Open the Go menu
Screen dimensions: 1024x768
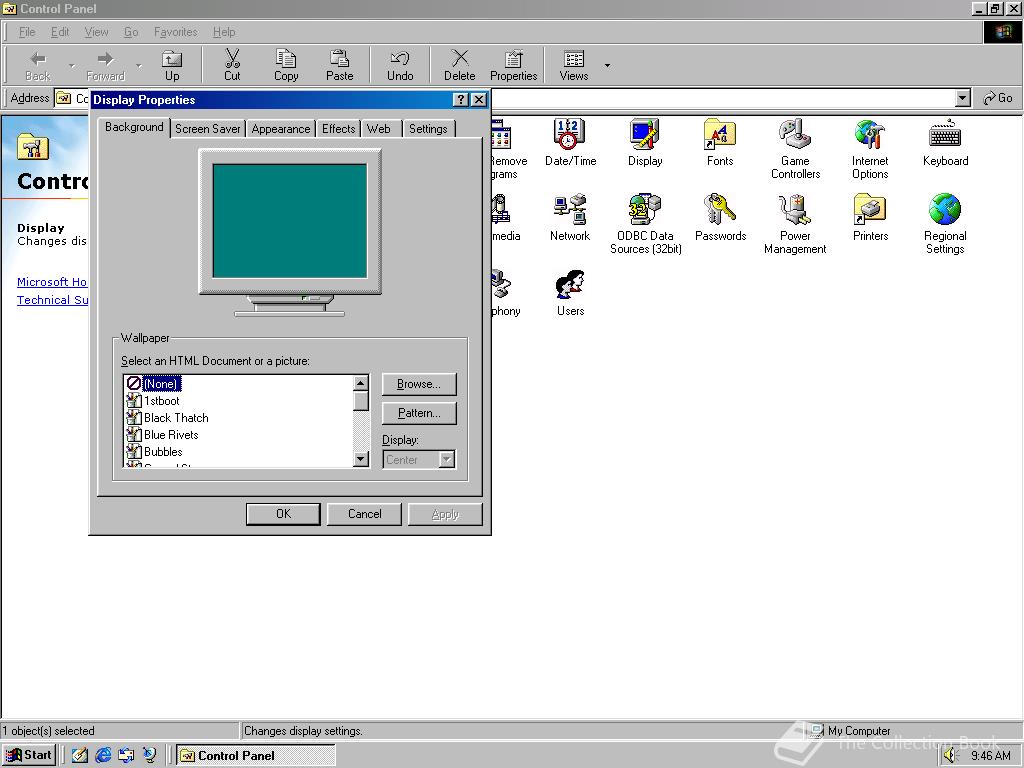(x=131, y=32)
